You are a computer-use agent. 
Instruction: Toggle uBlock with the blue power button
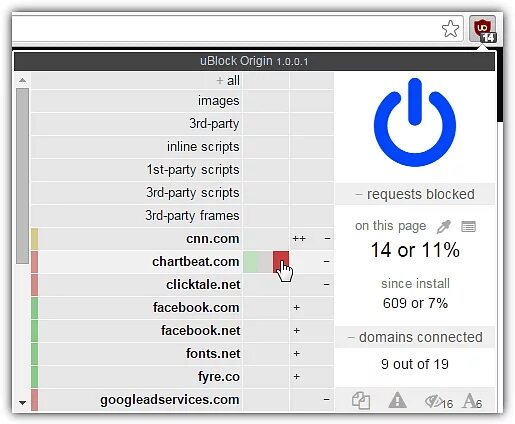pyautogui.click(x=415, y=122)
